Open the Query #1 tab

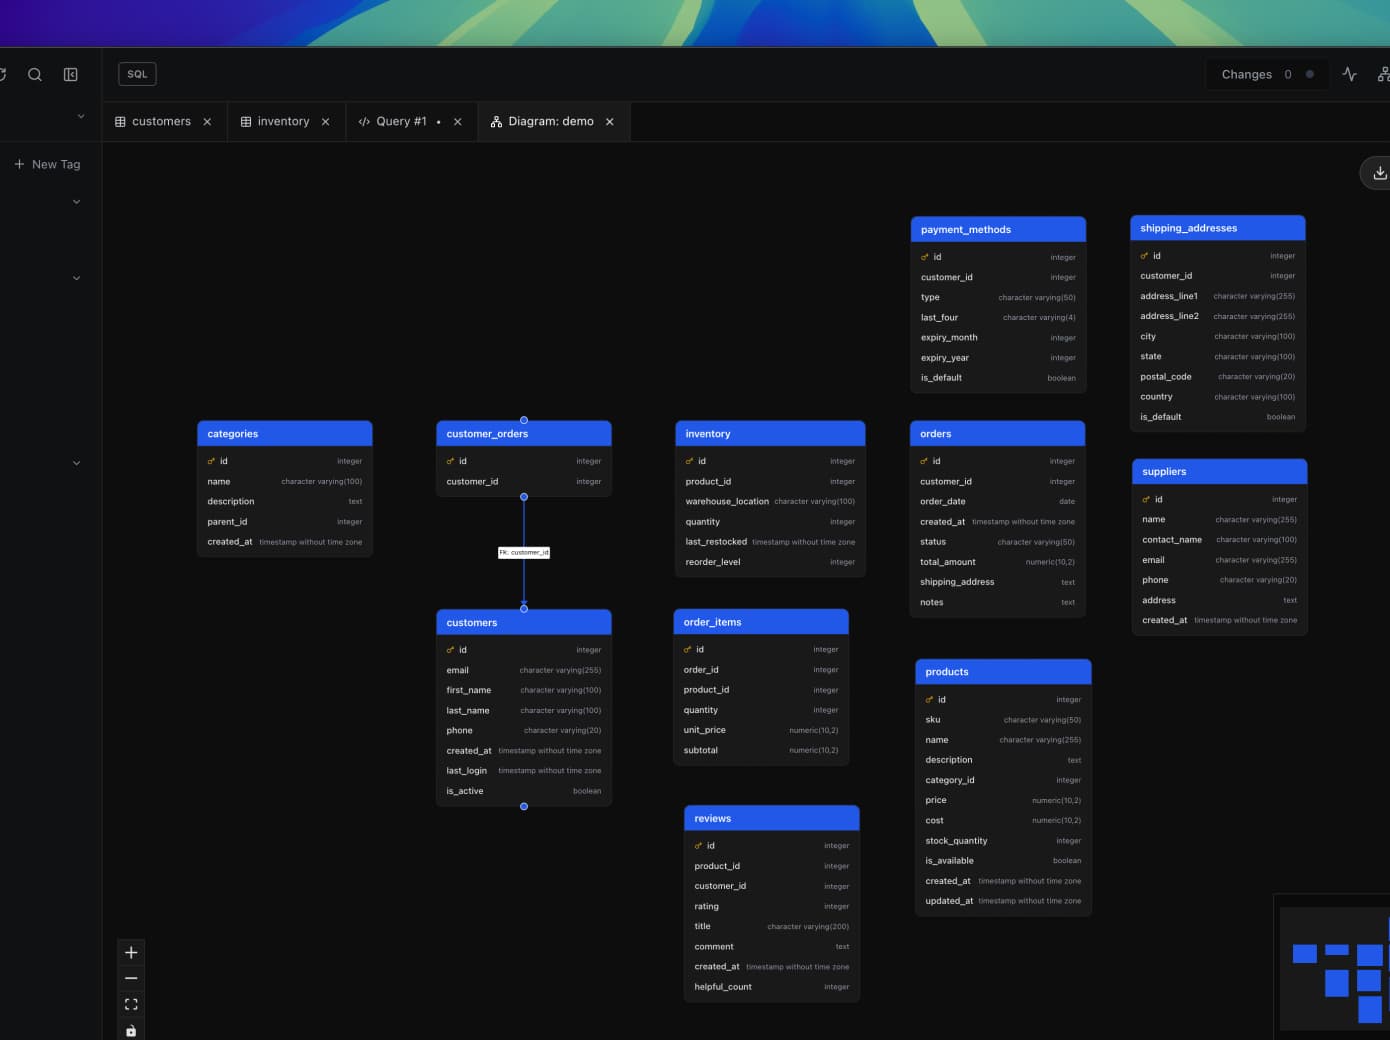[400, 121]
